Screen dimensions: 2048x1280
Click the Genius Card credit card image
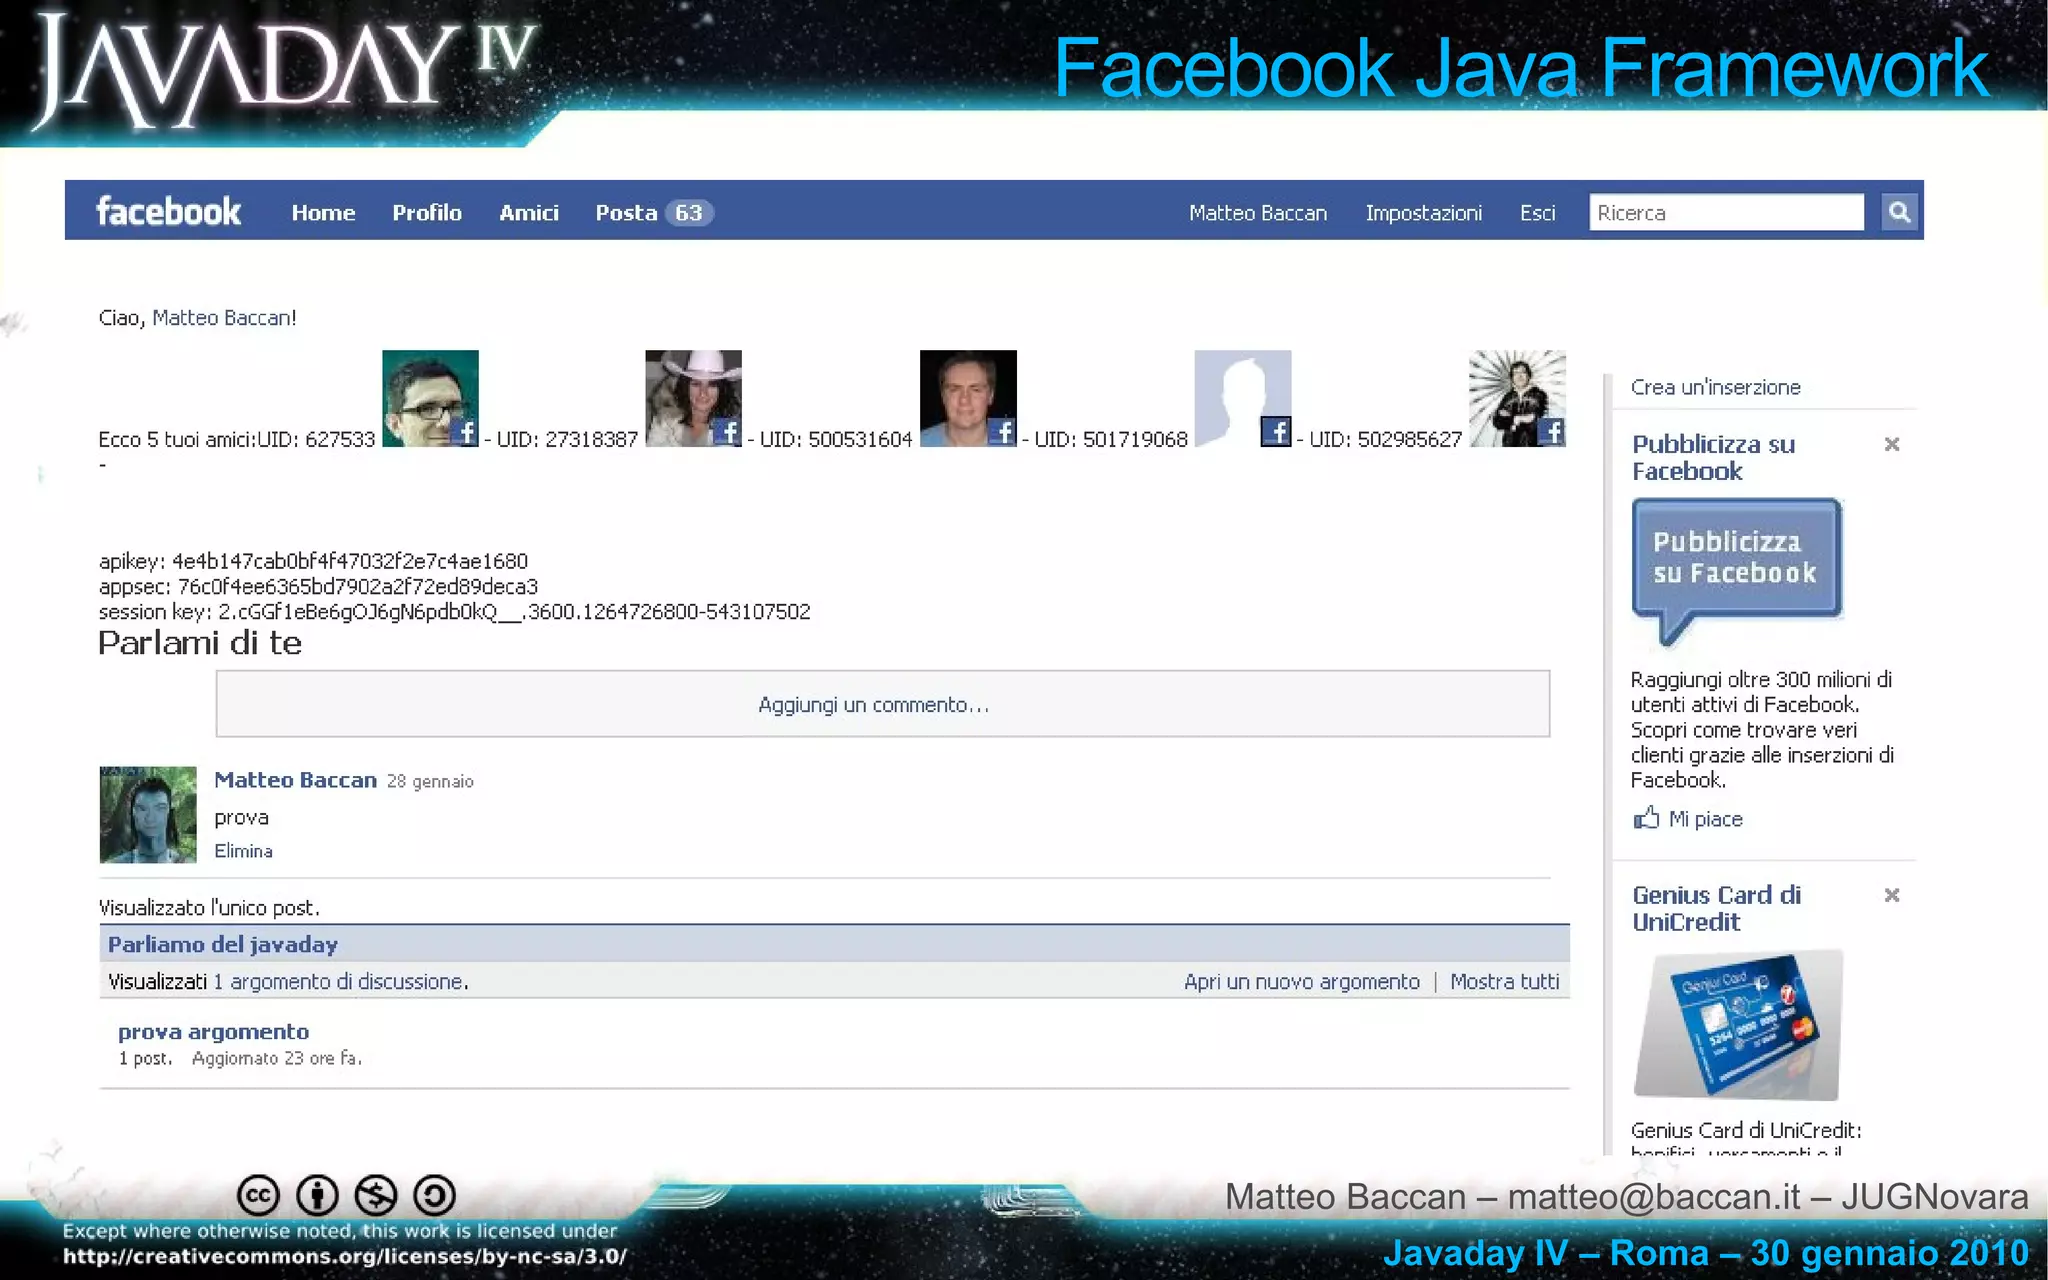pos(1738,1025)
